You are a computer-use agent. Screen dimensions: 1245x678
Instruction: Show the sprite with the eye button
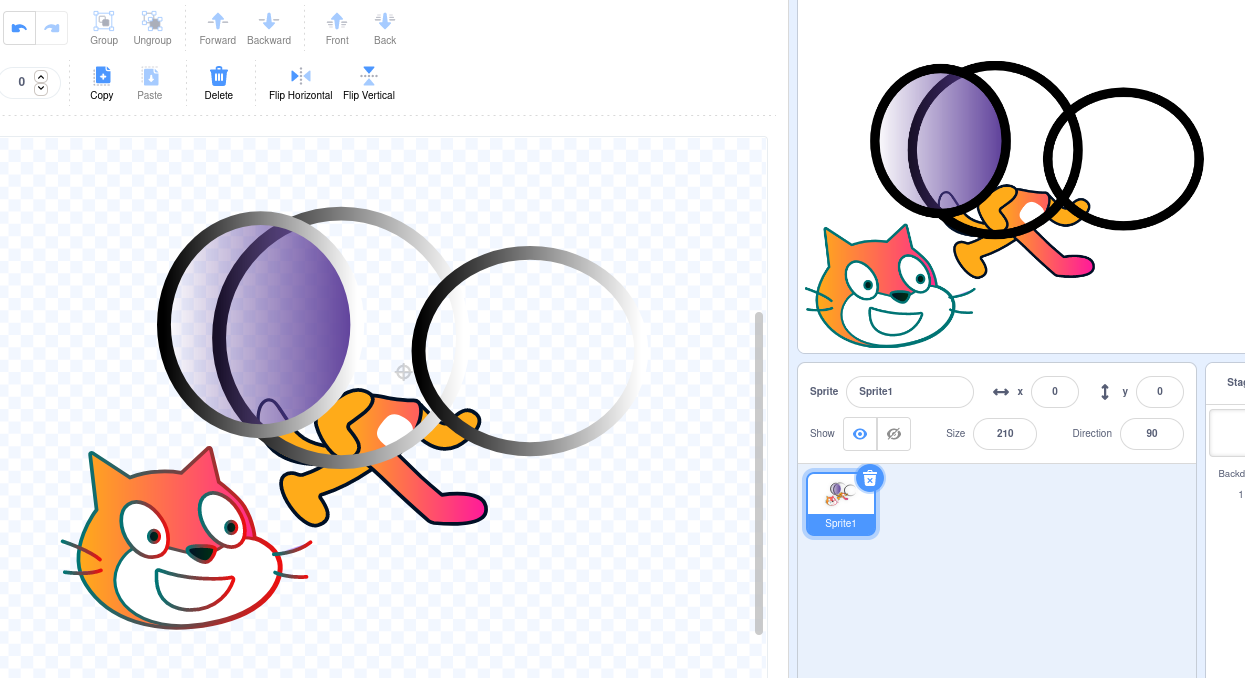coord(860,434)
